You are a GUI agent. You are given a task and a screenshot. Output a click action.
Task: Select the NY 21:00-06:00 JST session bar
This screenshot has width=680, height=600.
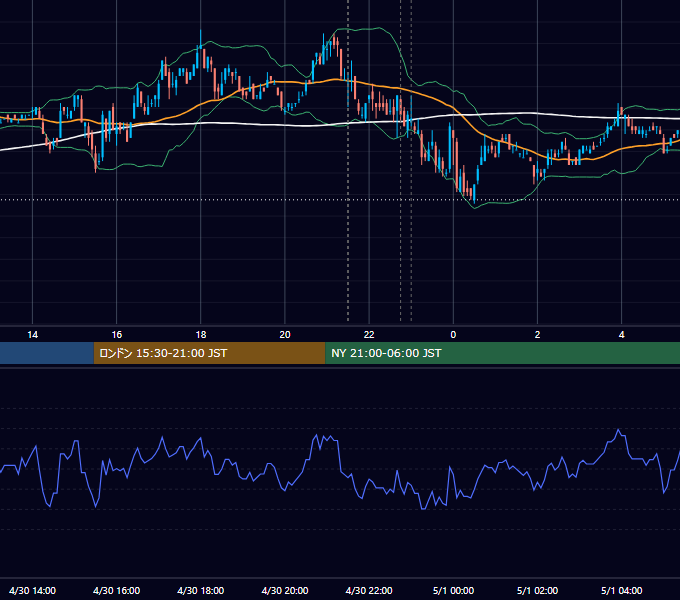click(503, 353)
